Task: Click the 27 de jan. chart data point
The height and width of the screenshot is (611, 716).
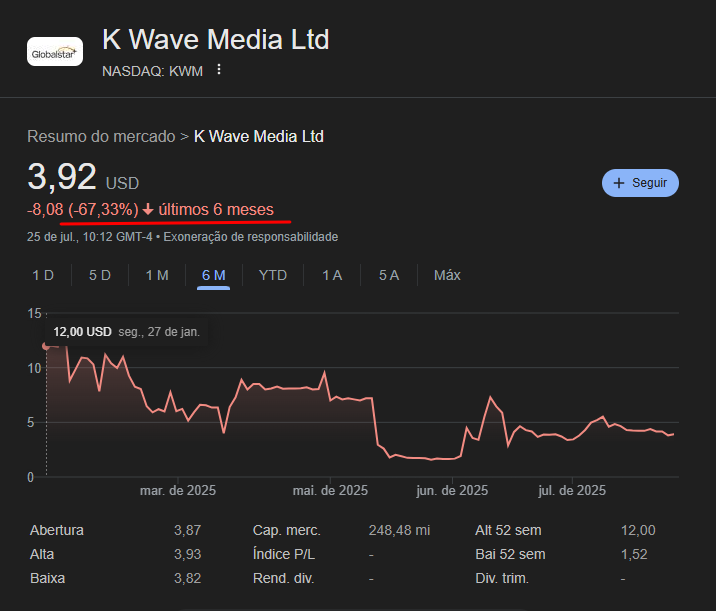Action: coord(46,346)
